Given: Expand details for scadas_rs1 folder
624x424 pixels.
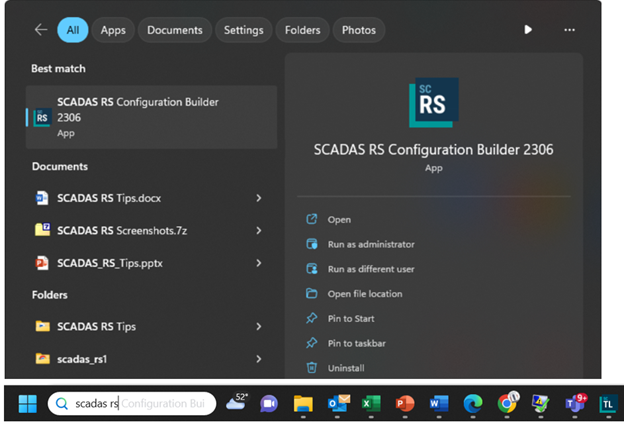Looking at the screenshot, I should [x=259, y=359].
